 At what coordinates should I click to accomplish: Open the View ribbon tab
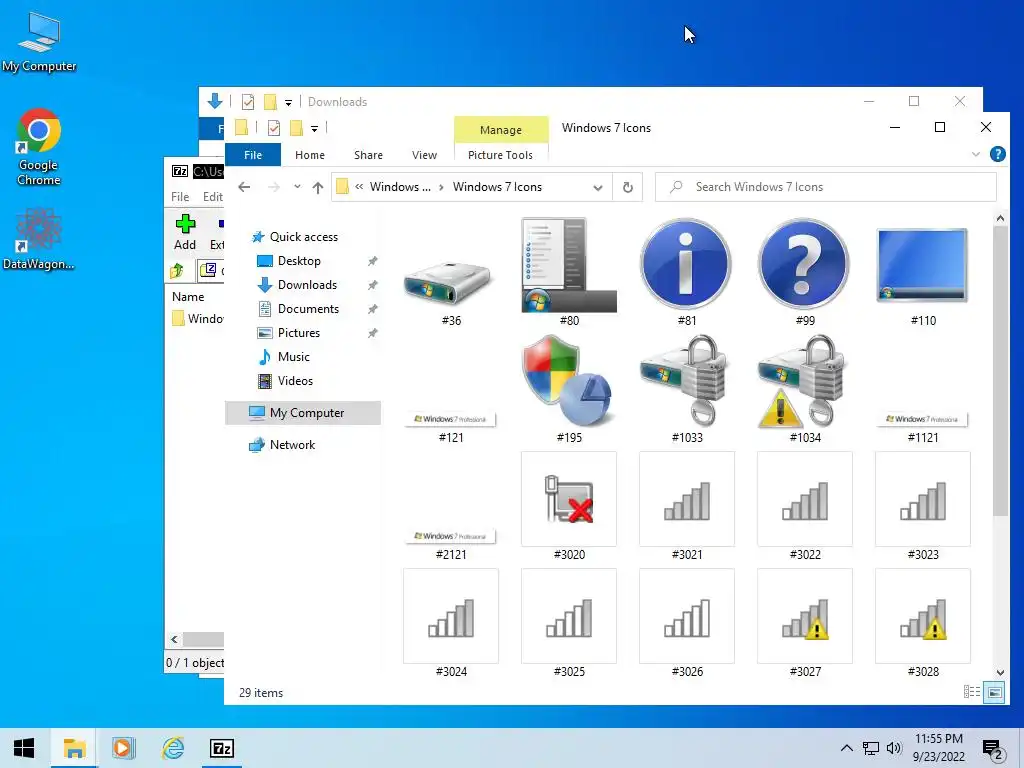click(x=424, y=155)
